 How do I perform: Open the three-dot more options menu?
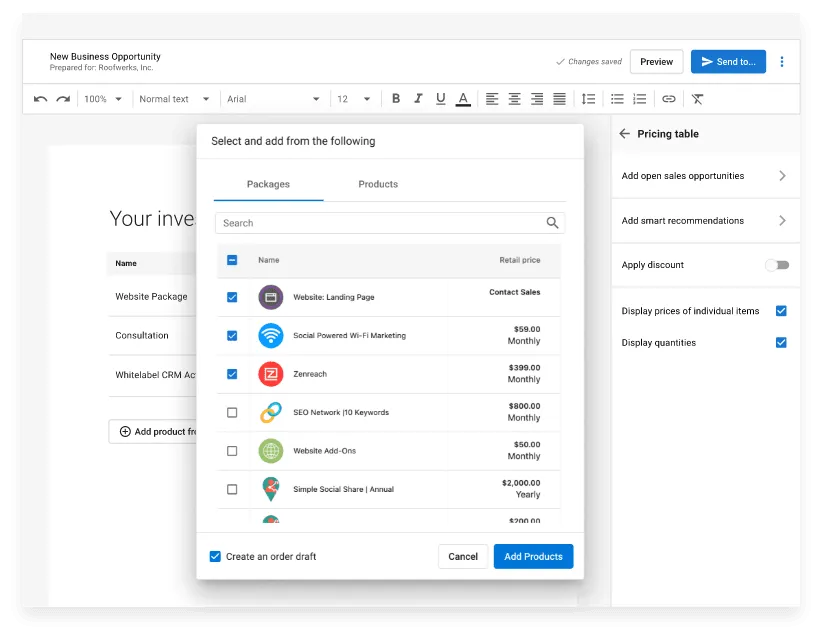pyautogui.click(x=782, y=62)
